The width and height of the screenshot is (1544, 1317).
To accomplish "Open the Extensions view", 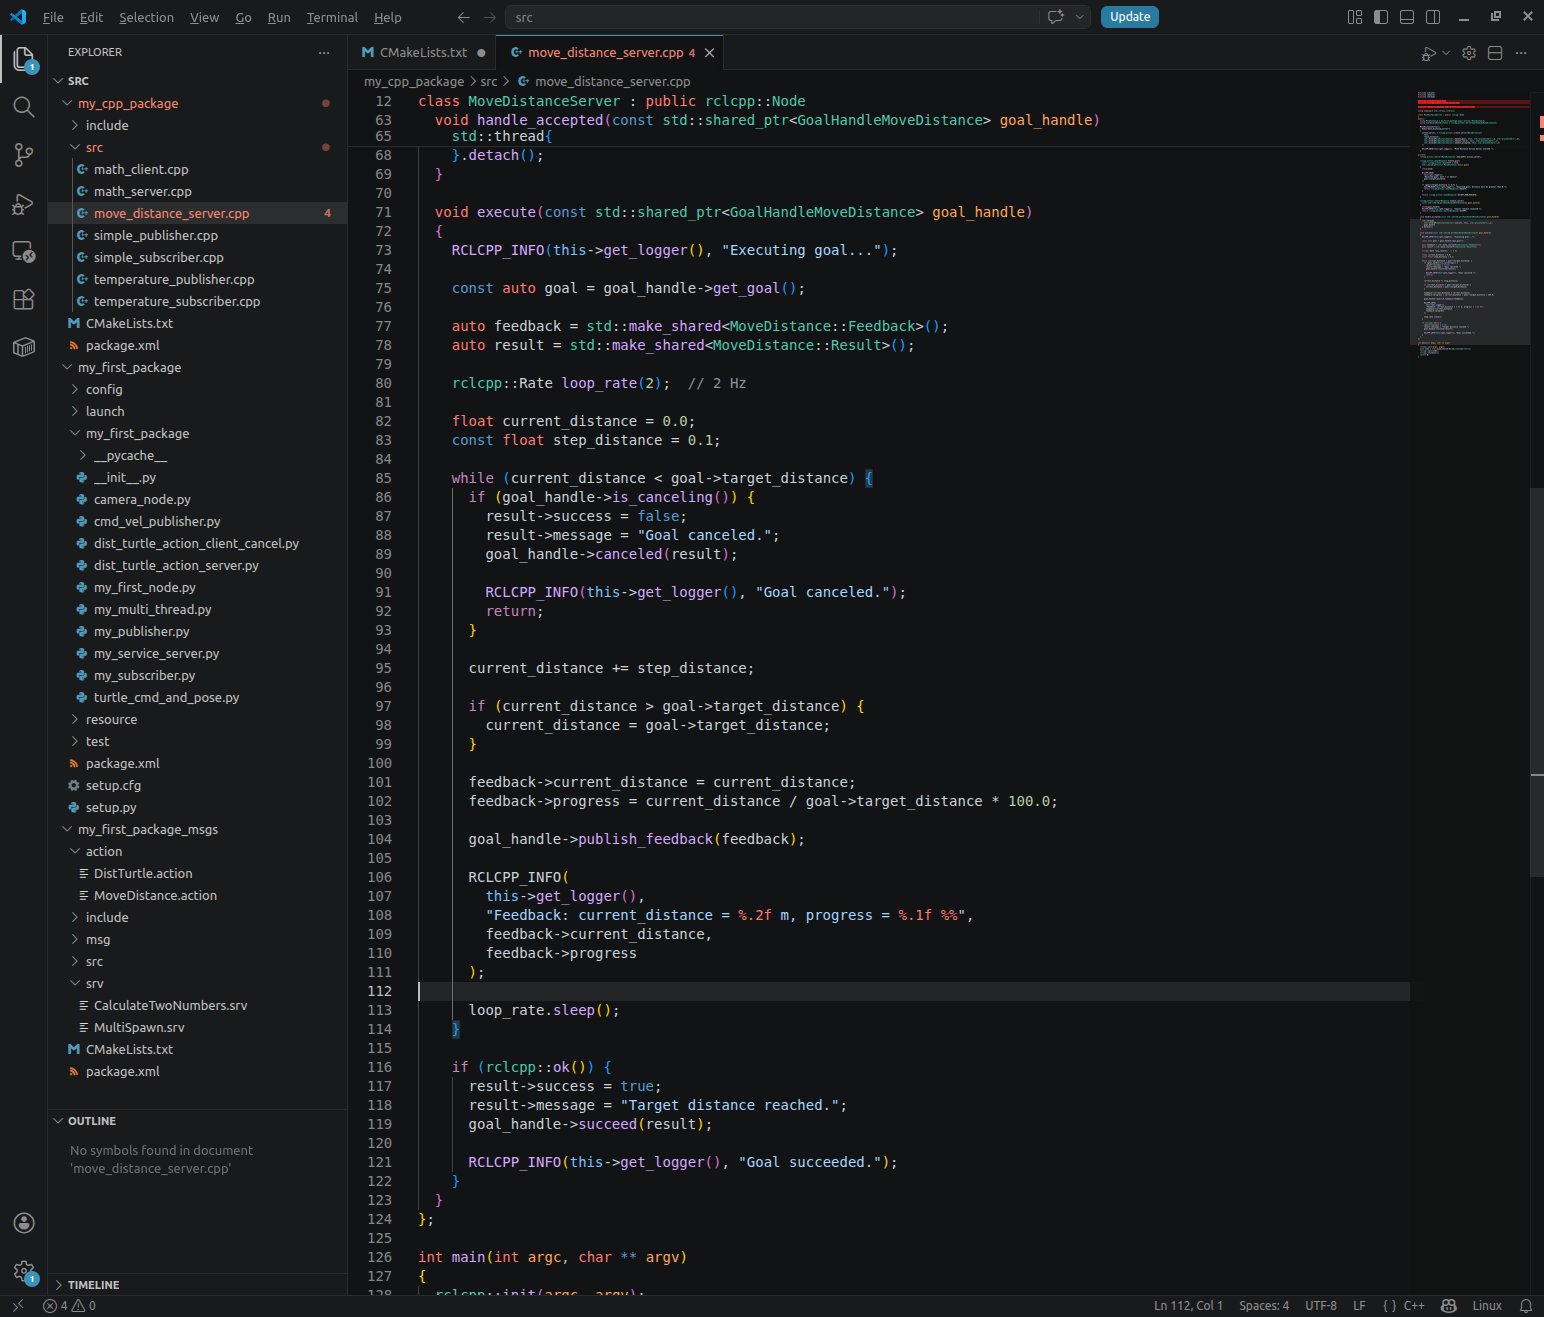I will click(24, 299).
